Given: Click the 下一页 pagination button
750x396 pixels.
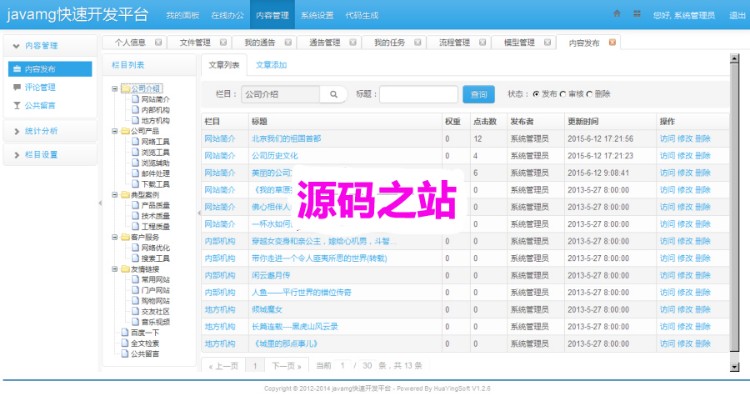Looking at the screenshot, I should click(286, 366).
